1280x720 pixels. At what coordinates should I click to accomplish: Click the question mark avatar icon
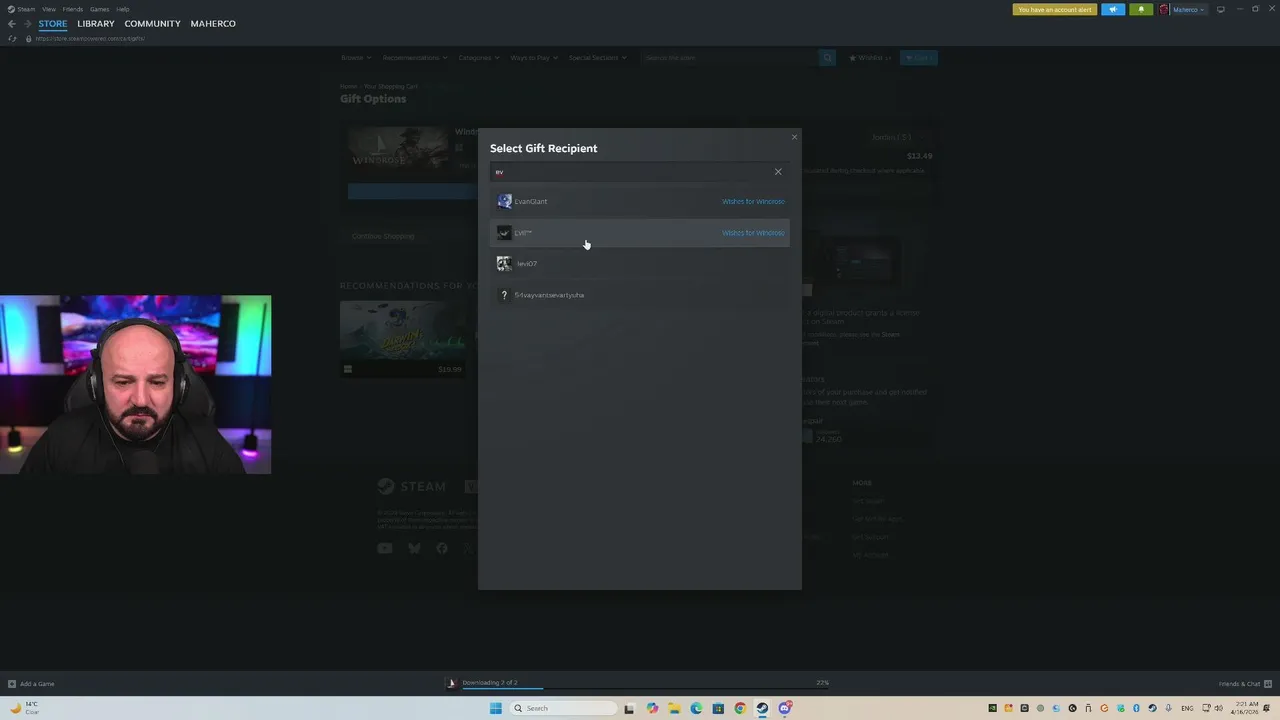click(504, 295)
